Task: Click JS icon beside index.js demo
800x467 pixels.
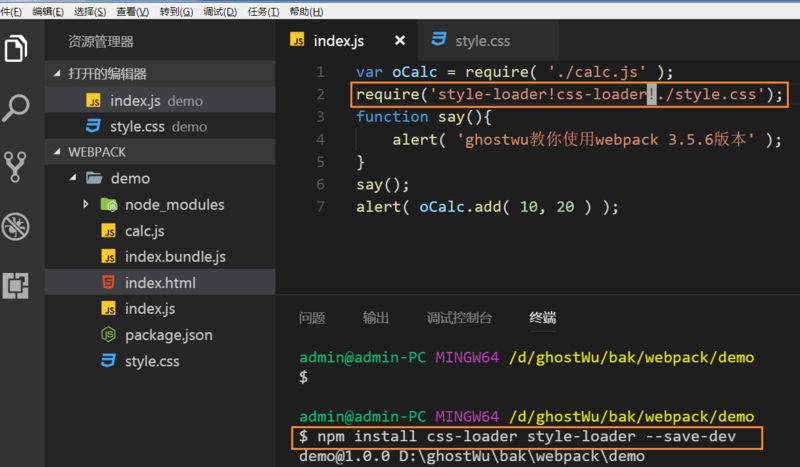Action: click(93, 101)
